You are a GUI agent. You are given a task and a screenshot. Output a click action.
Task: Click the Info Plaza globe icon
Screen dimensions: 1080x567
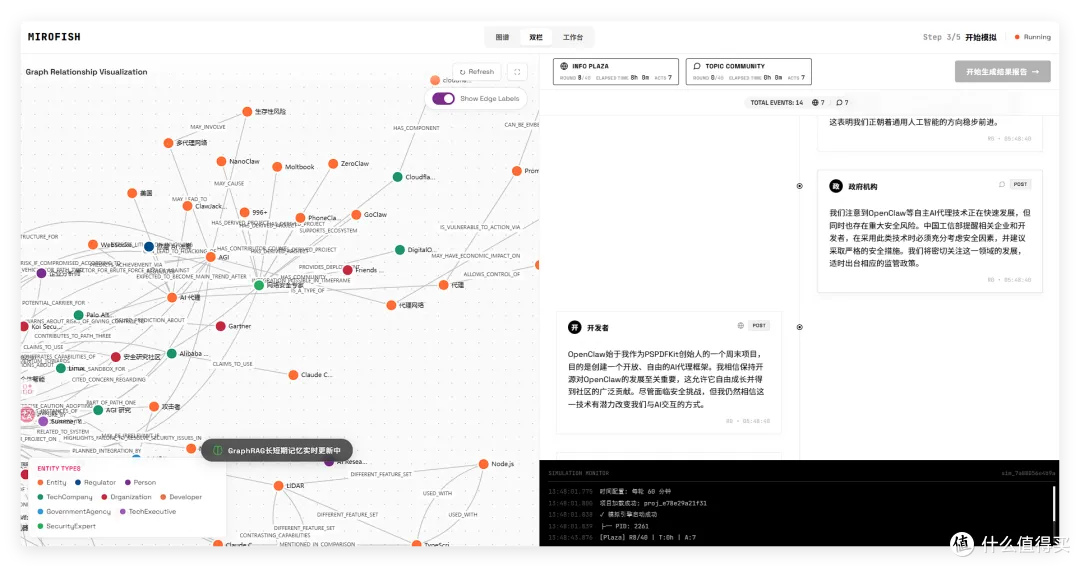[564, 66]
